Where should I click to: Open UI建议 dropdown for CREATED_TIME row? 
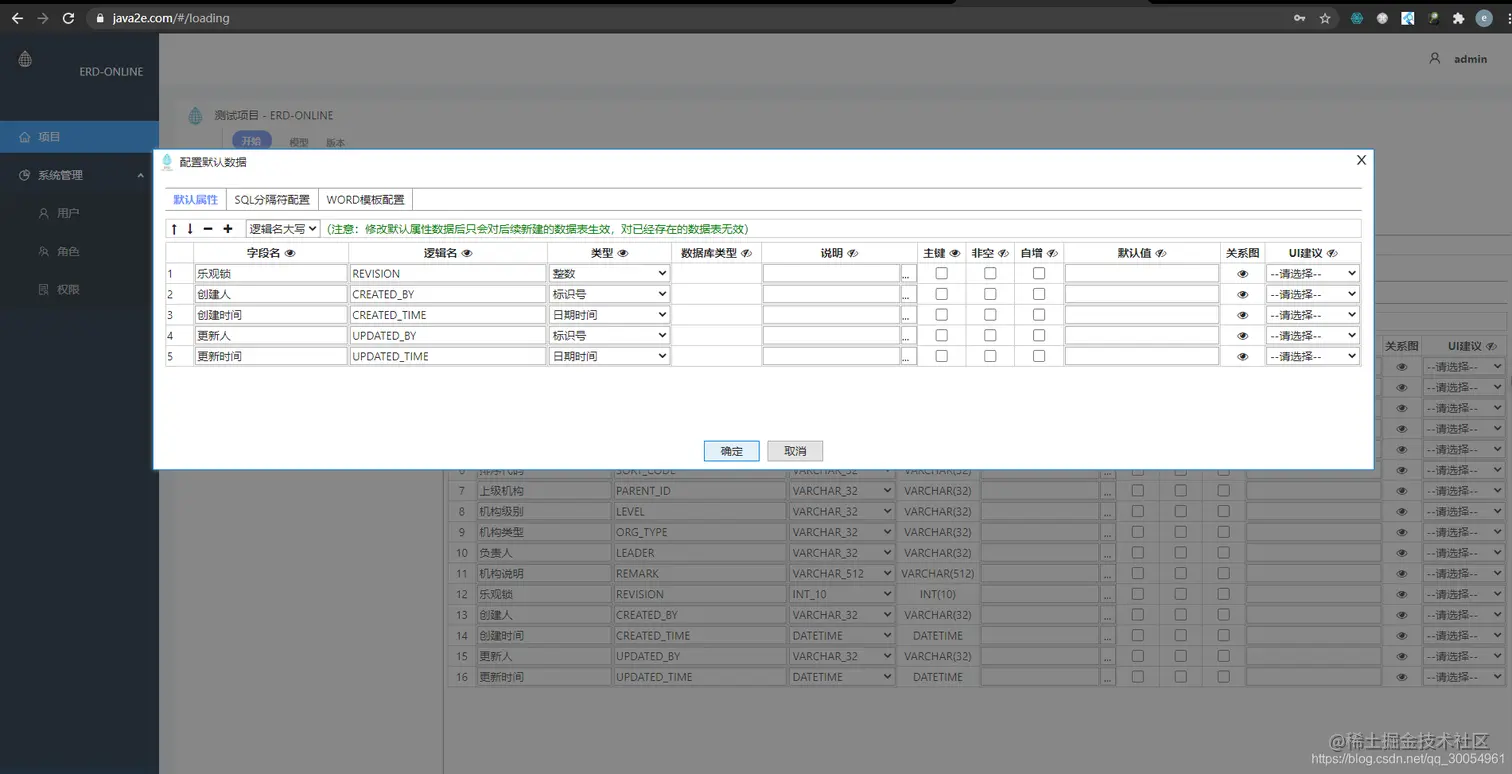tap(1313, 315)
